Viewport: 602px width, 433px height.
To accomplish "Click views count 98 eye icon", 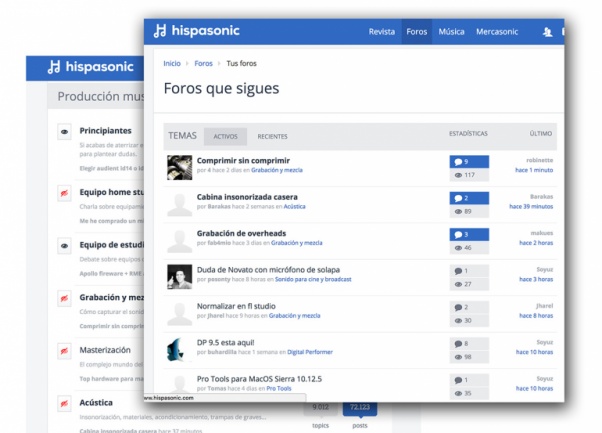I will [458, 357].
